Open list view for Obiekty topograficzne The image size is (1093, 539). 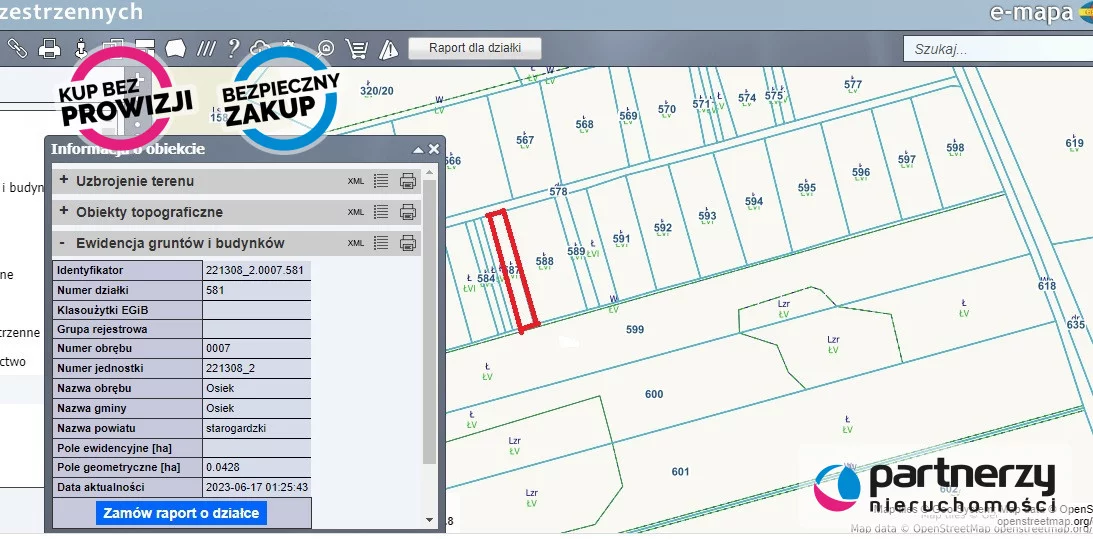(x=381, y=212)
